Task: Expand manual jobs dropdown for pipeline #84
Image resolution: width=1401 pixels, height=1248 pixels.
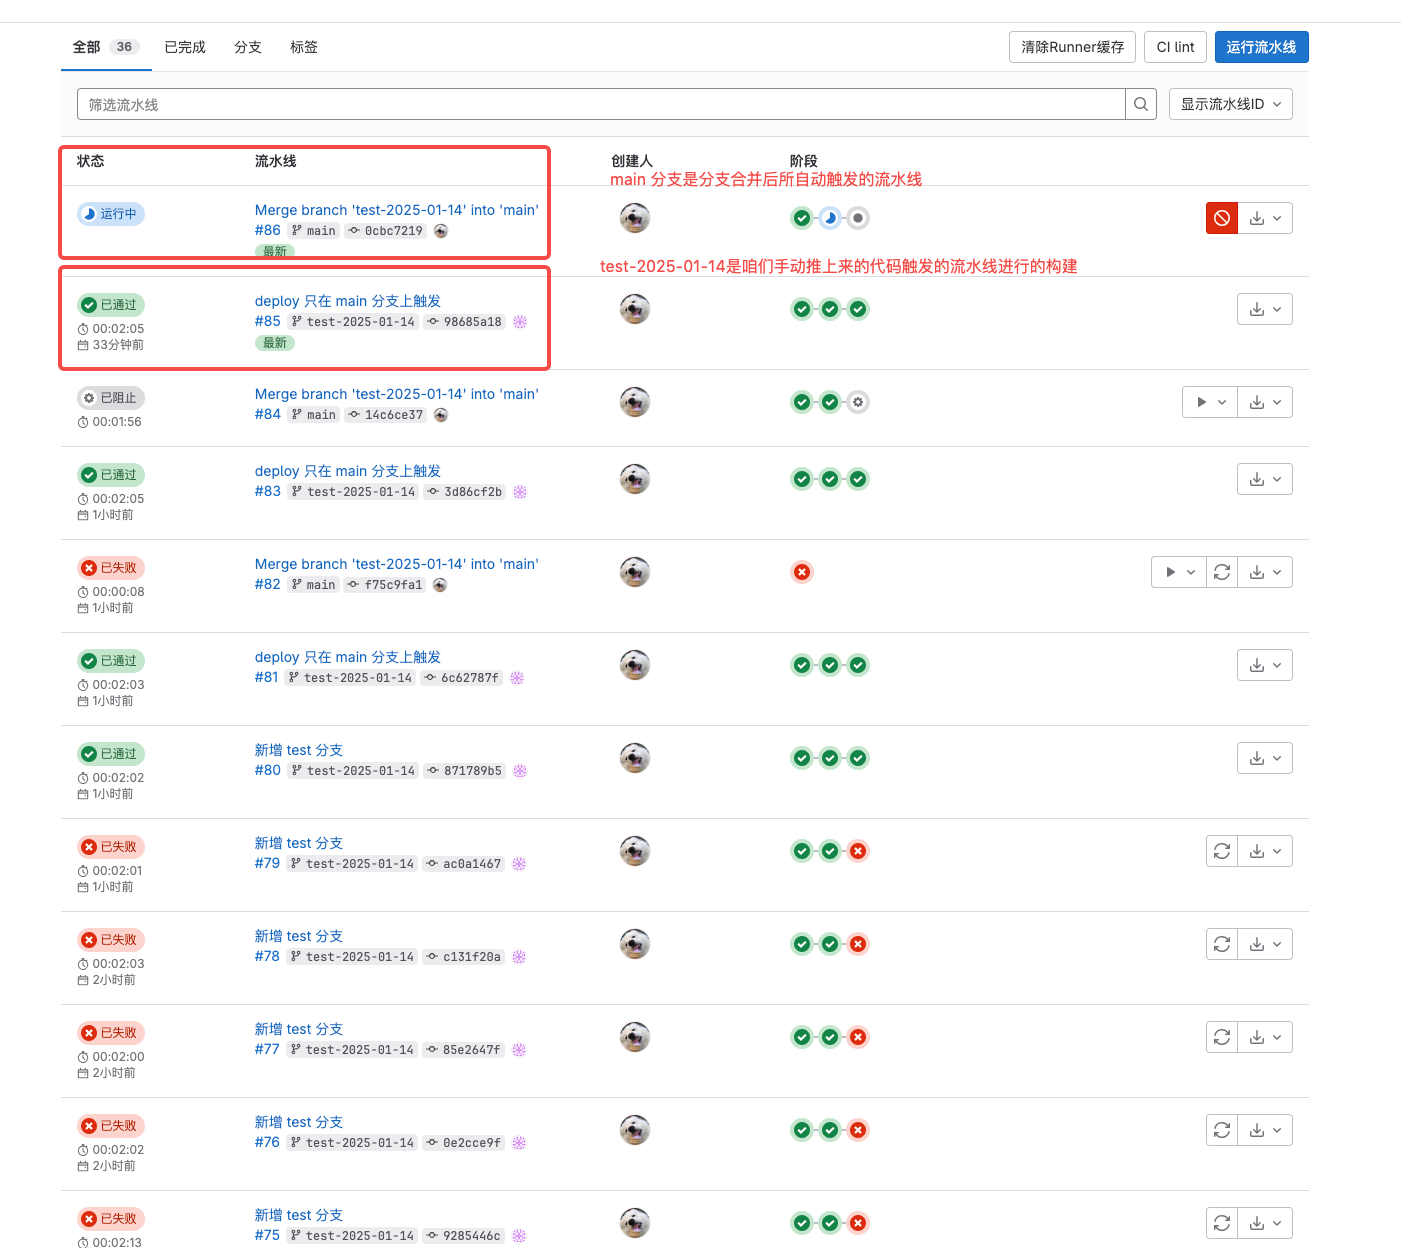Action: (x=1210, y=402)
